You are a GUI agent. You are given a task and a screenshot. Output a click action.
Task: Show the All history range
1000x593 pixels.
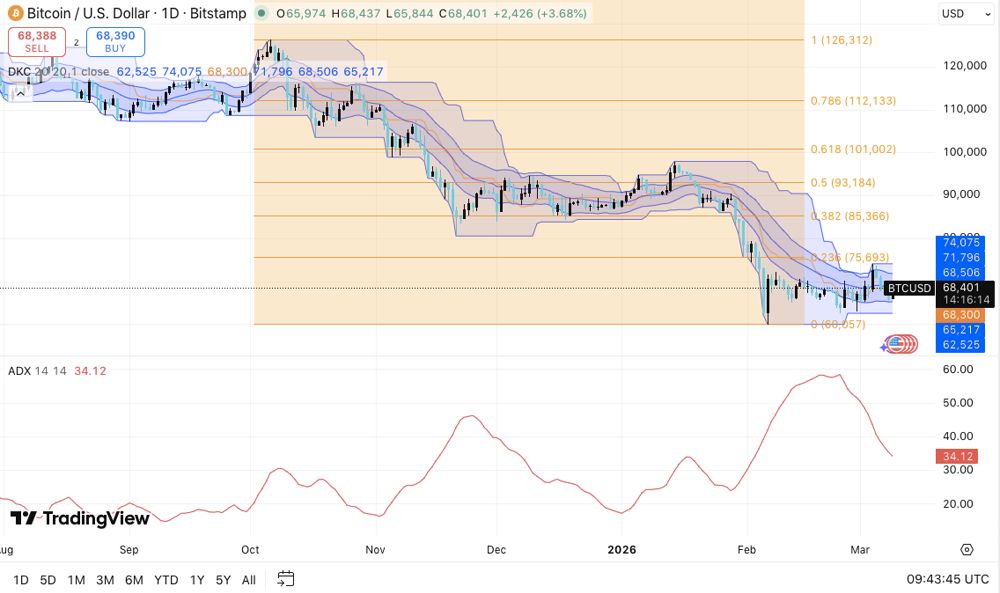(x=248, y=579)
